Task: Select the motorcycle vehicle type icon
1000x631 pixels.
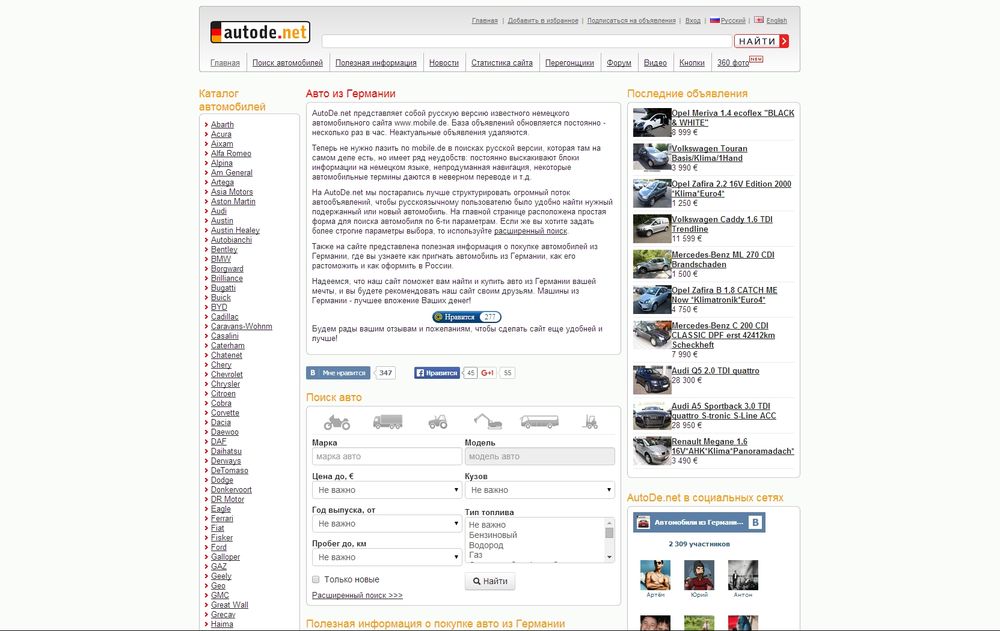Action: [x=337, y=422]
